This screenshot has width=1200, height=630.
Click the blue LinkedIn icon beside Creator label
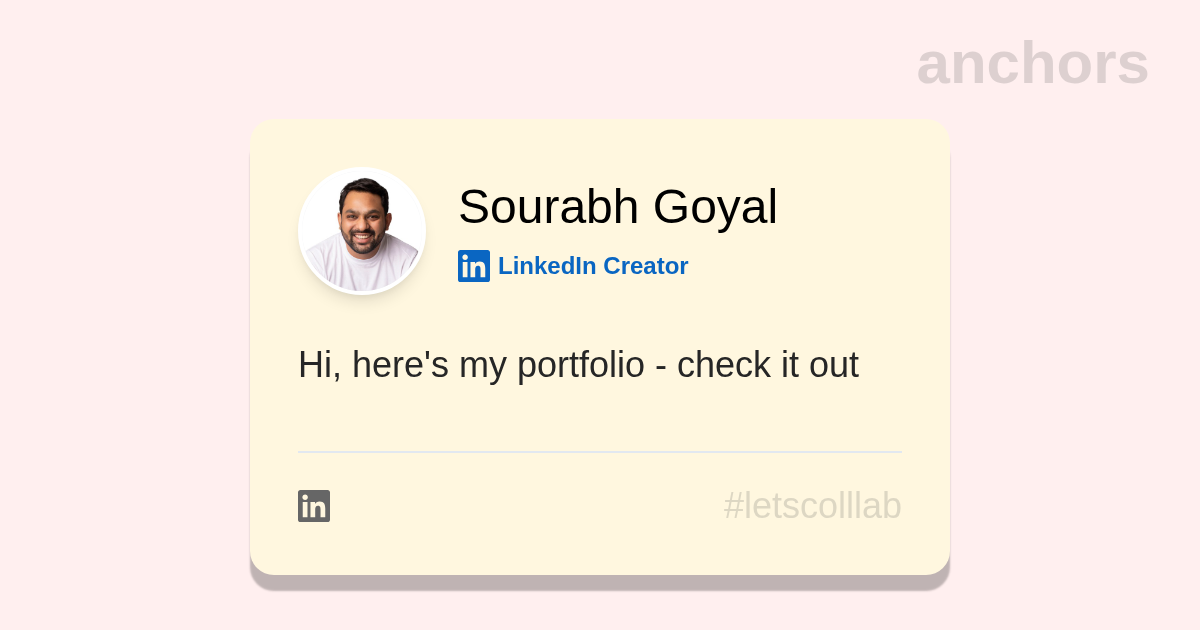(x=474, y=266)
